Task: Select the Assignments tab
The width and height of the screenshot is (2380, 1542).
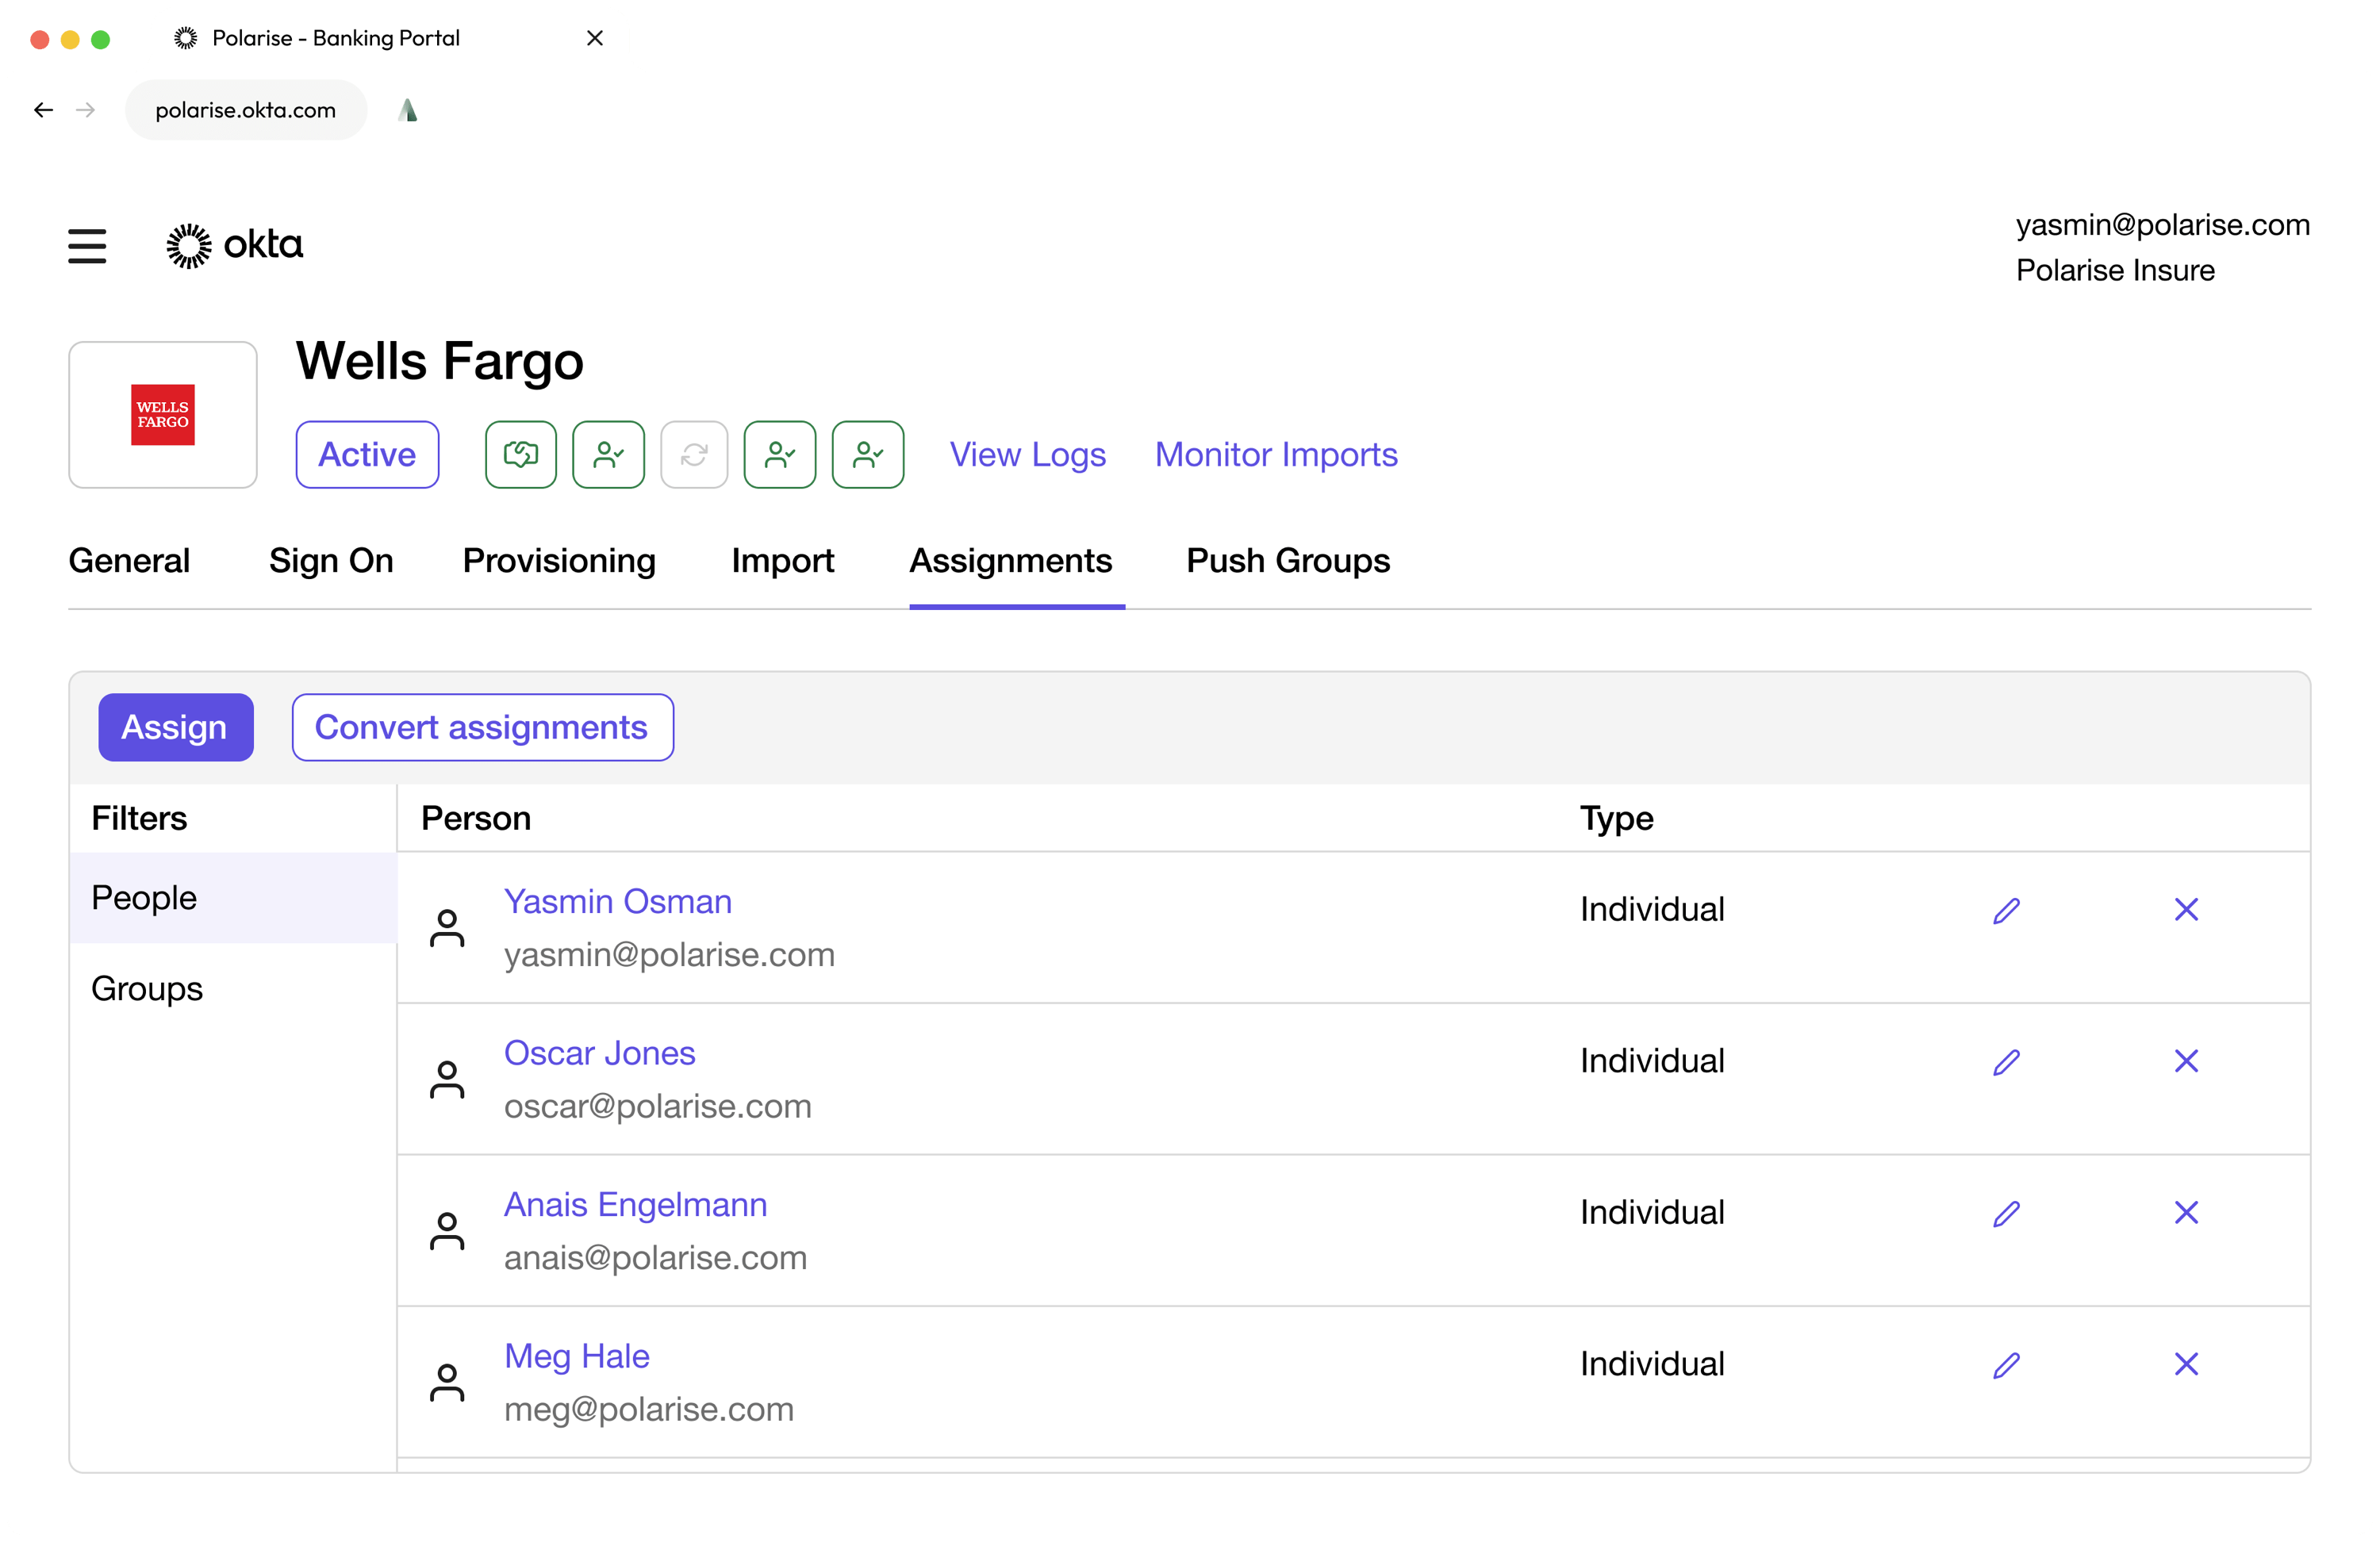Action: click(1010, 561)
